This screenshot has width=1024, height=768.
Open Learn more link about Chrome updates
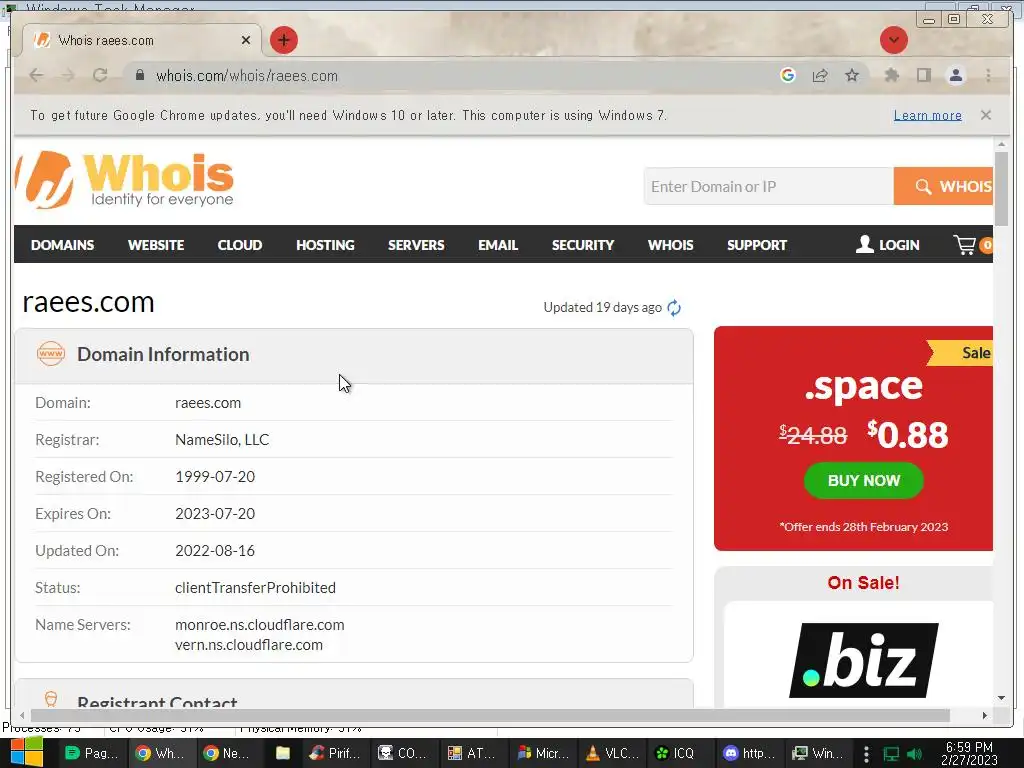click(927, 115)
